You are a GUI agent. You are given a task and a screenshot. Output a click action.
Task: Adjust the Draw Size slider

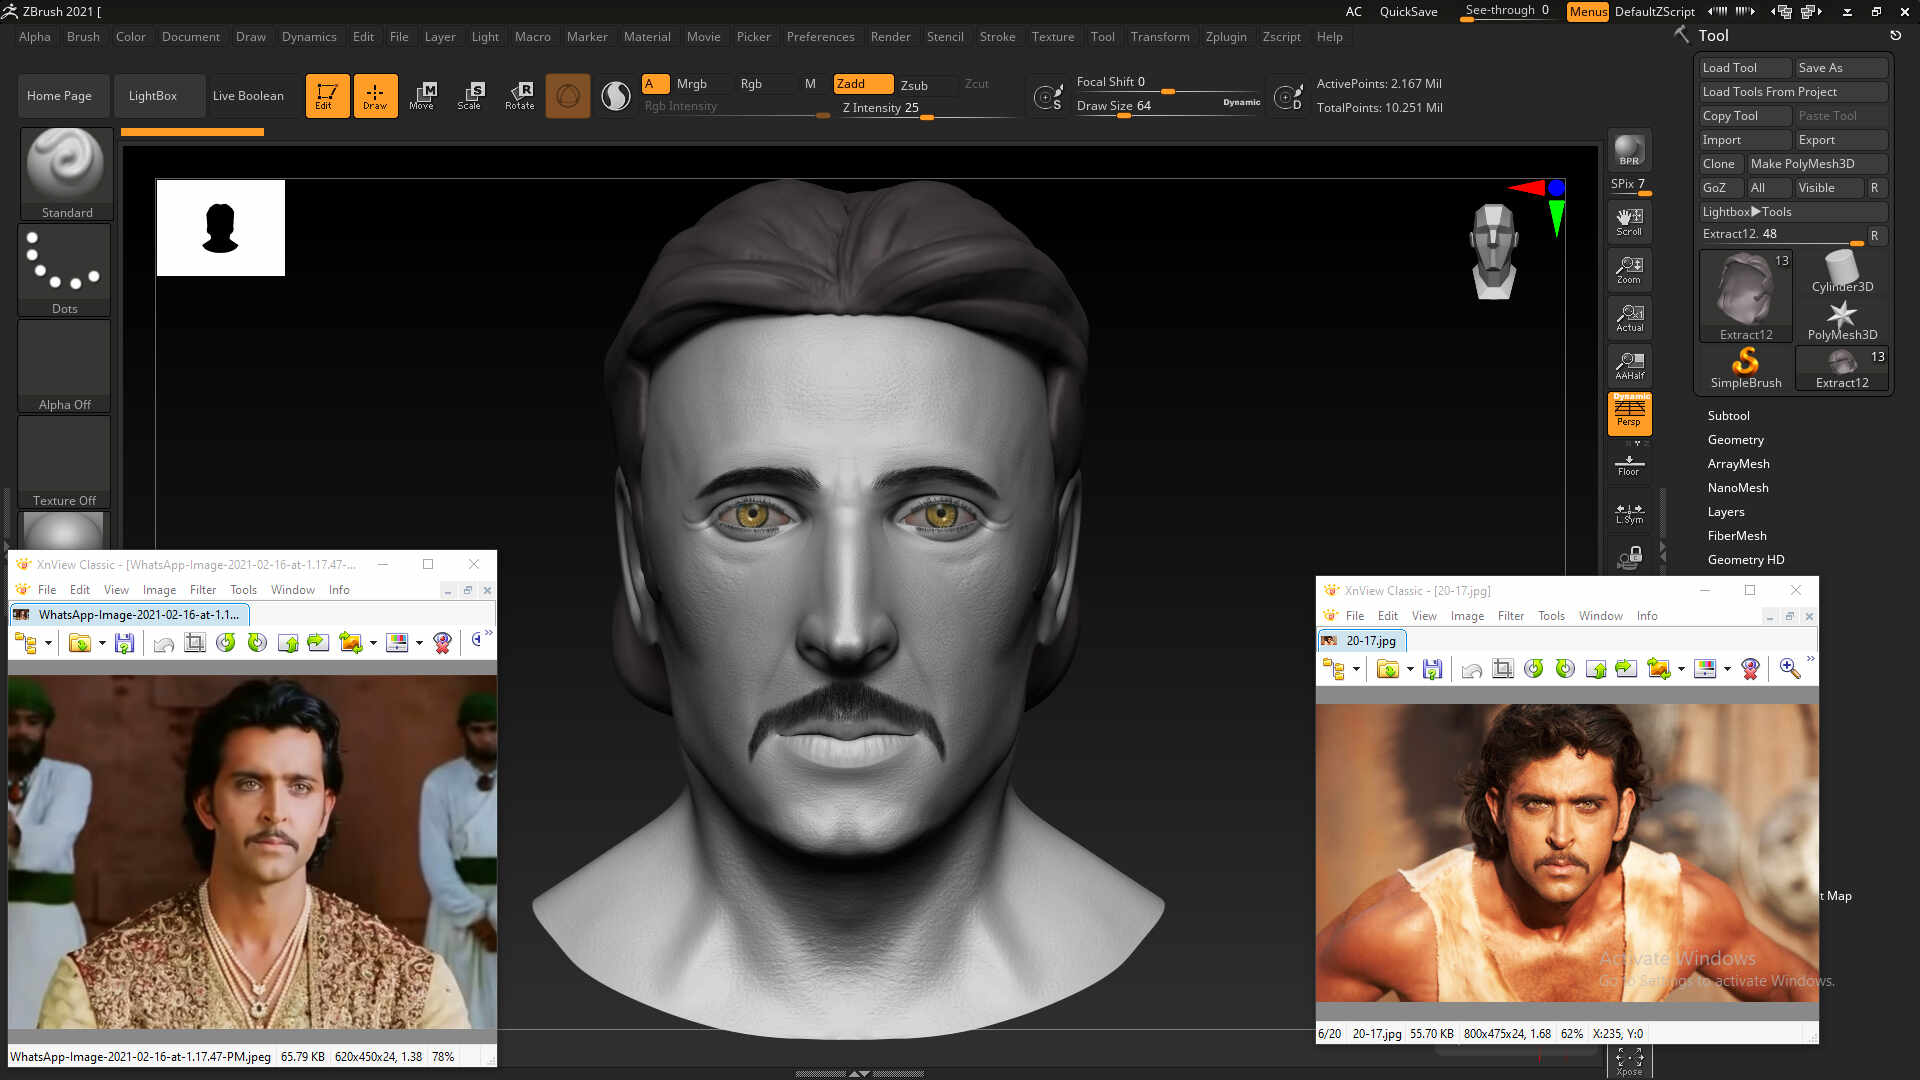tap(1168, 107)
